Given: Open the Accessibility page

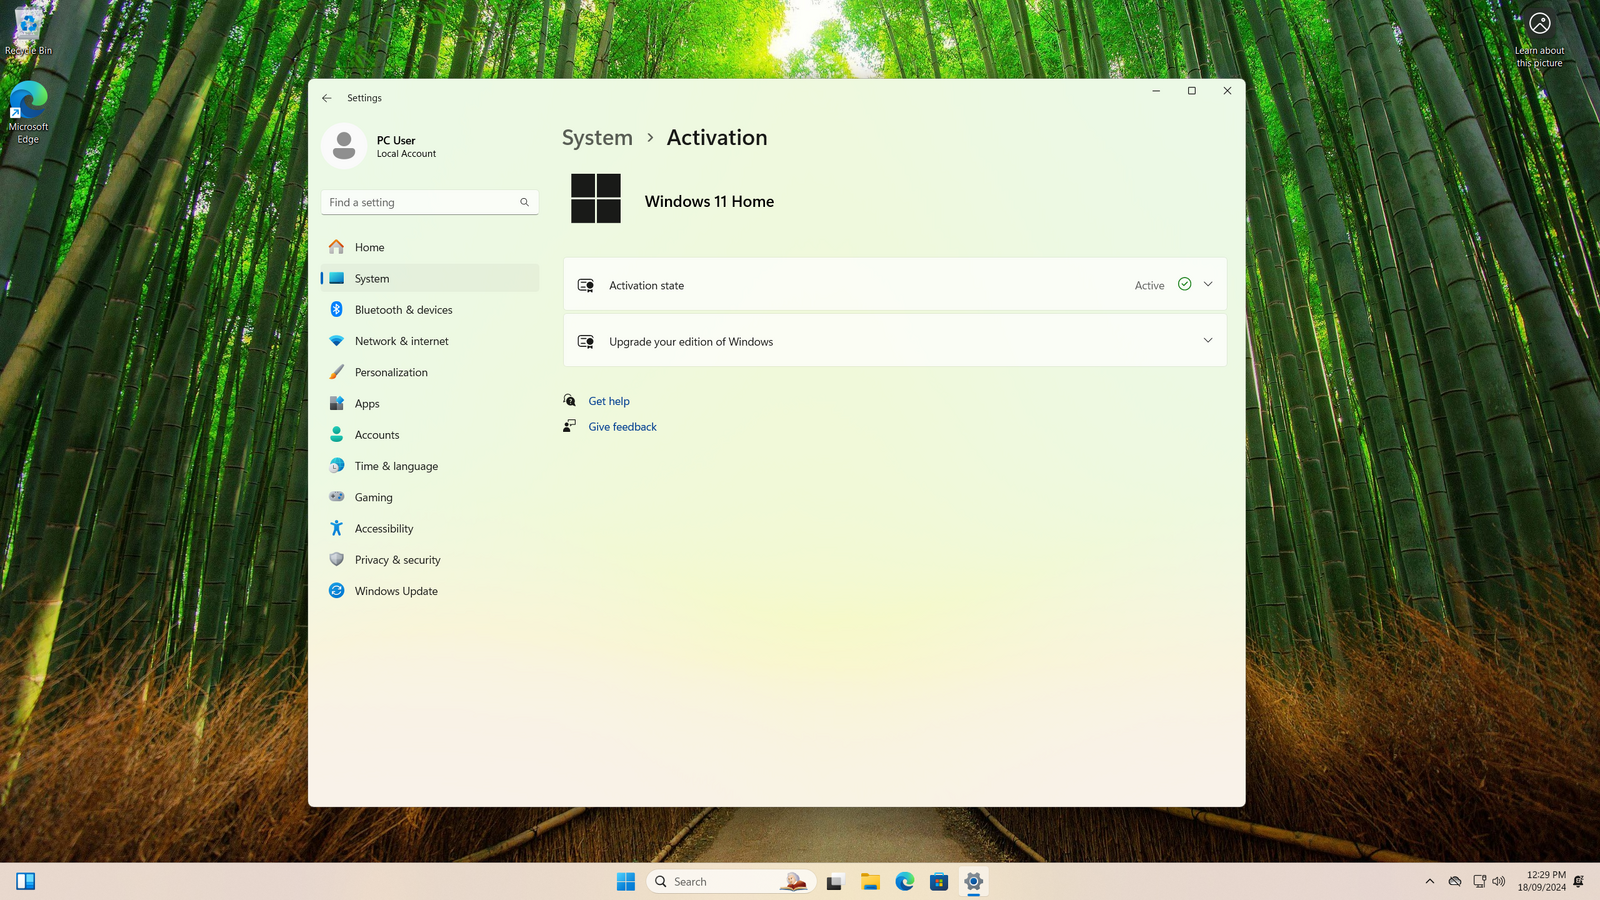Looking at the screenshot, I should tap(430, 529).
